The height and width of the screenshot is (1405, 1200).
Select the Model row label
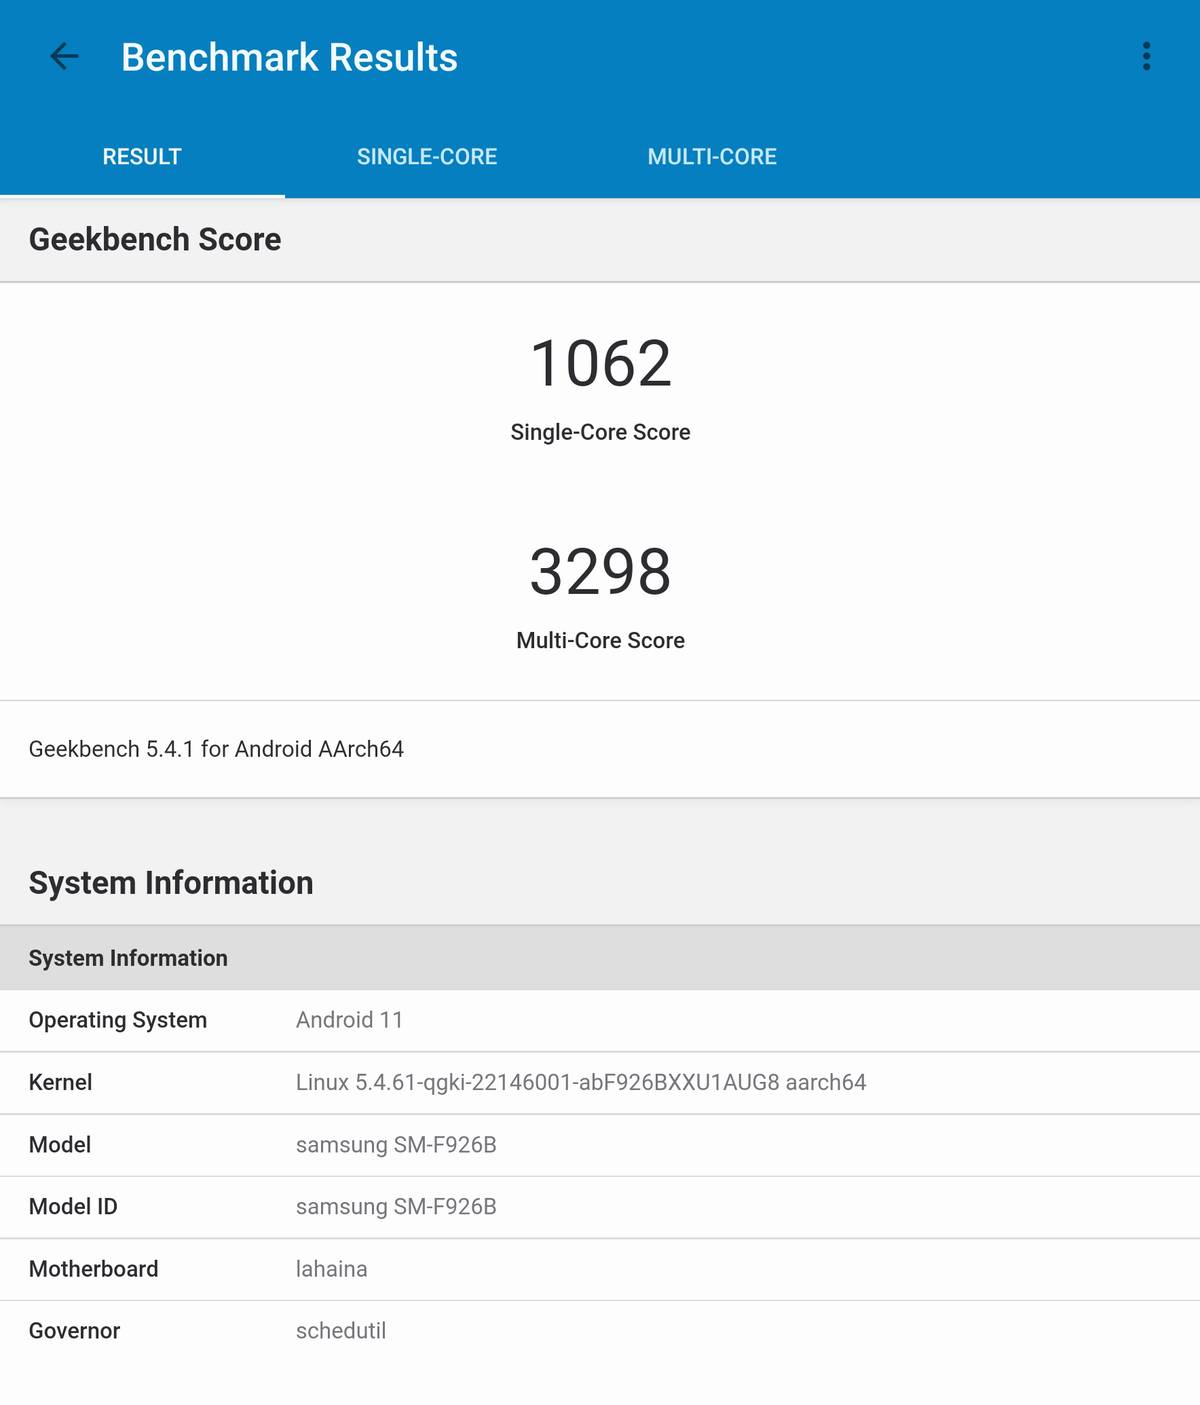60,1145
